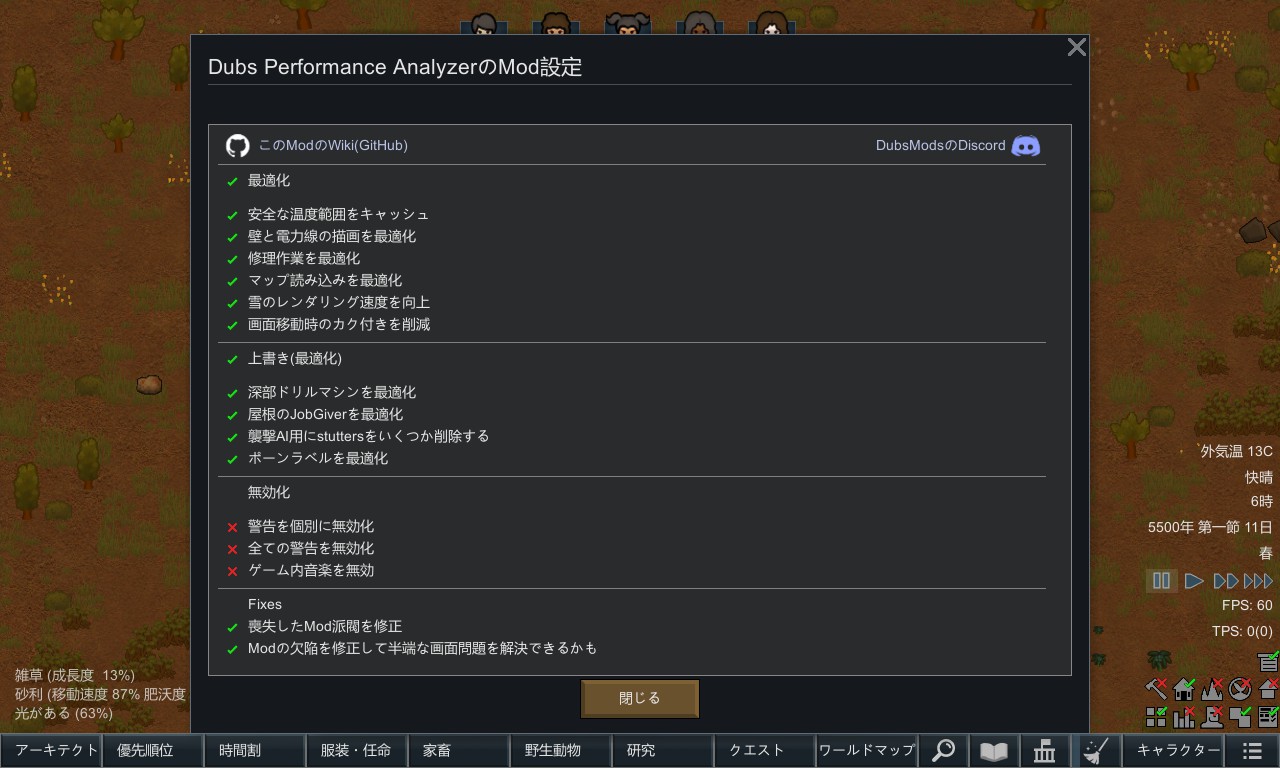Toggle ポーンラベルを最適化 checkbox

[x=232, y=460]
